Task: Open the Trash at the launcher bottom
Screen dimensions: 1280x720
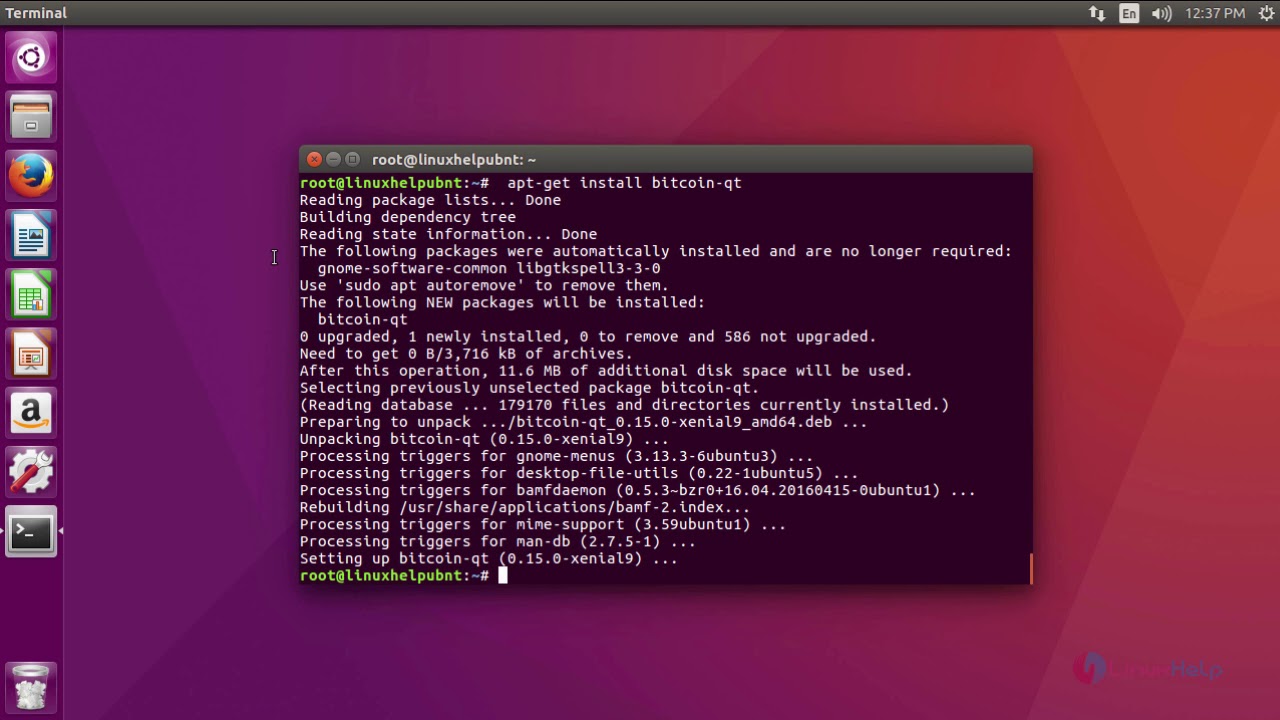Action: 31,687
